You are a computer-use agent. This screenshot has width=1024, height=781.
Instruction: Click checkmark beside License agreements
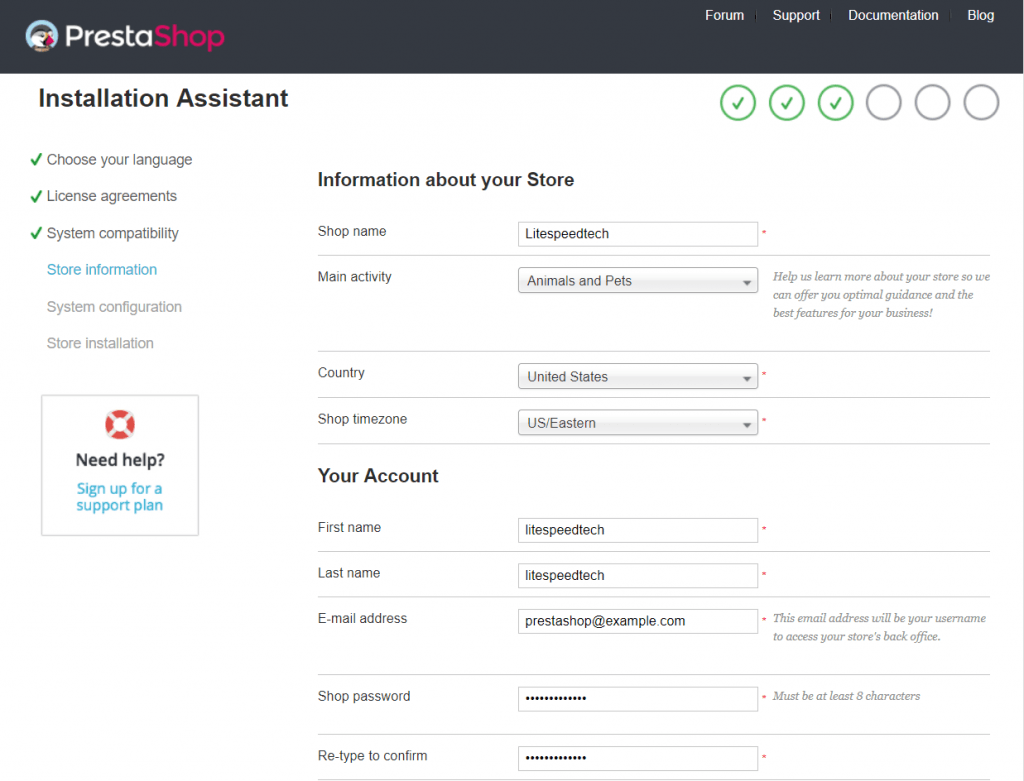pyautogui.click(x=36, y=196)
